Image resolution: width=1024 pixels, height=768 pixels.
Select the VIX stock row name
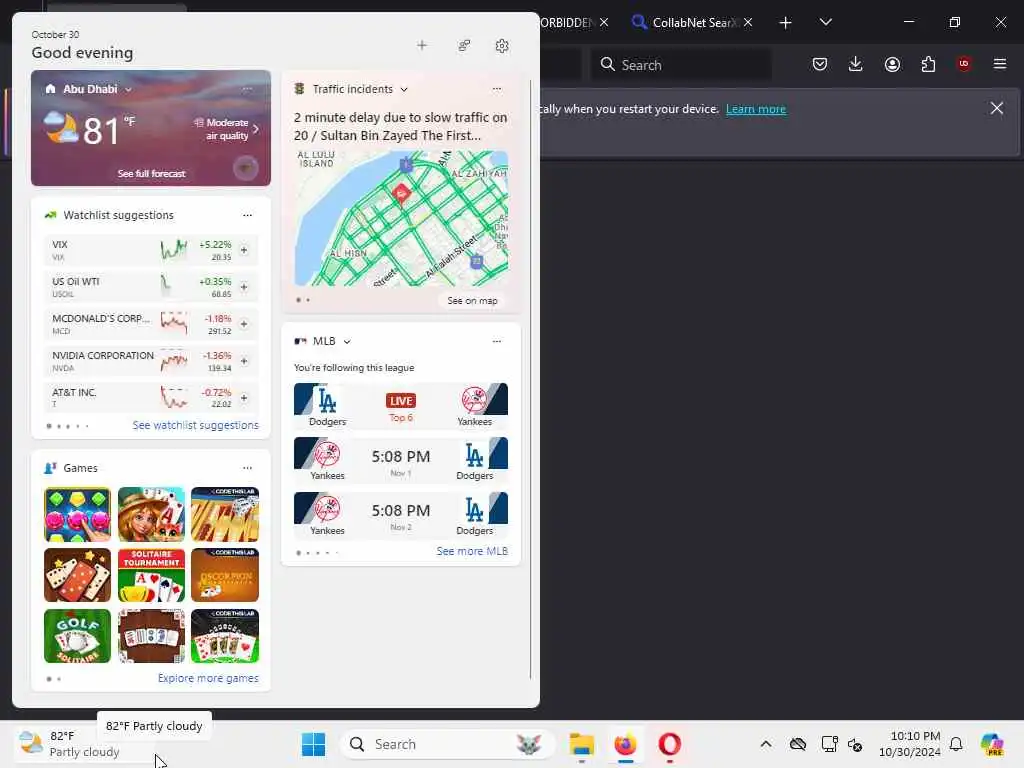pyautogui.click(x=59, y=244)
